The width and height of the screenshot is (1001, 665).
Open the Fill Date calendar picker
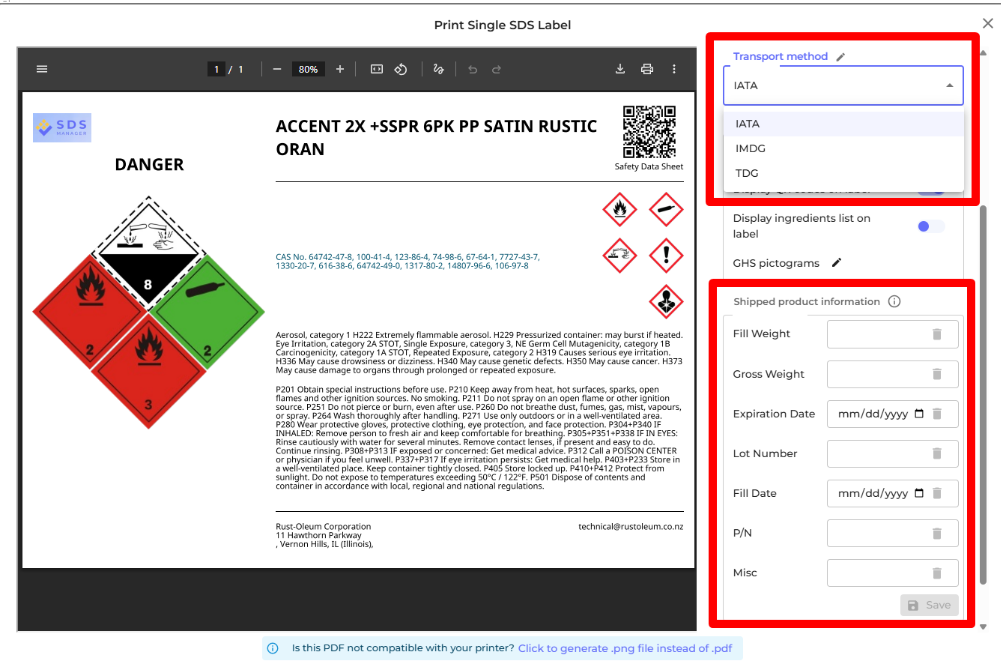(919, 493)
